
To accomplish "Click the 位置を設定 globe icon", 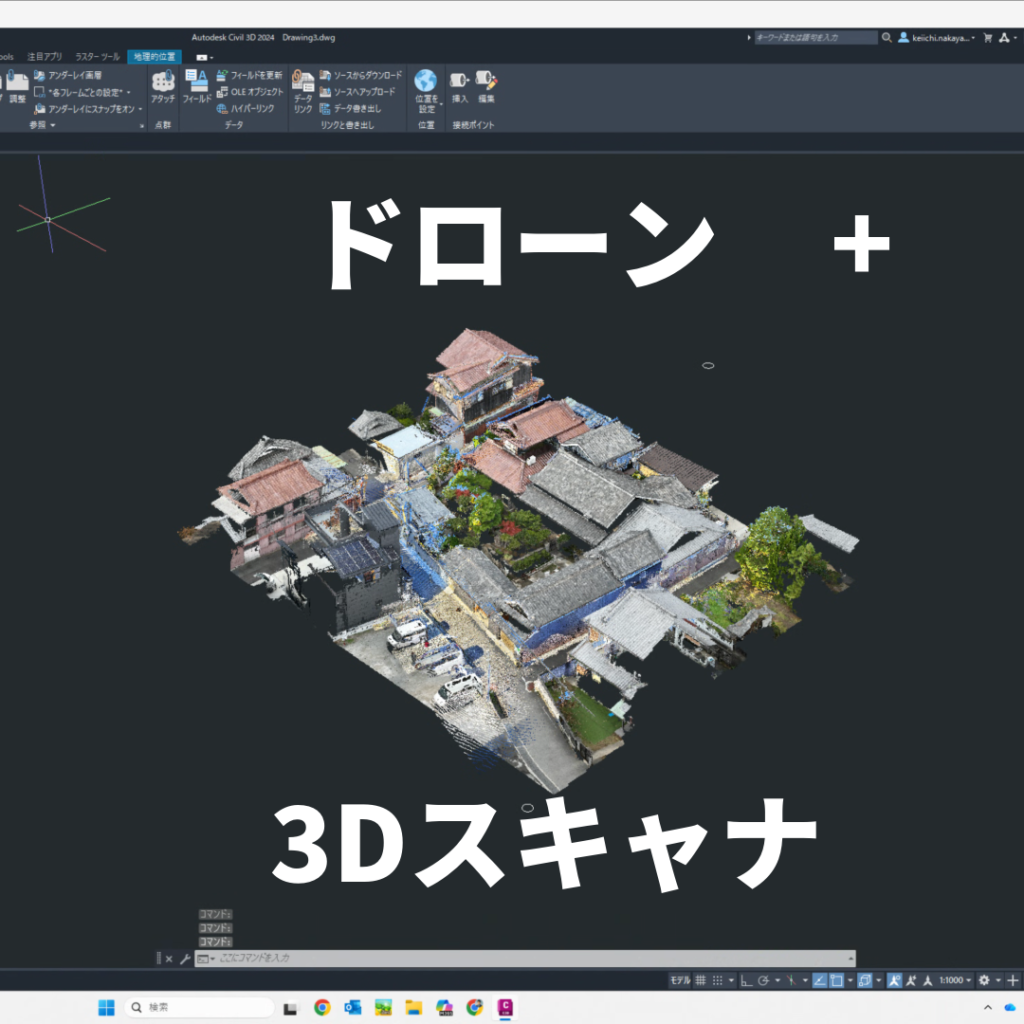I will 426,82.
